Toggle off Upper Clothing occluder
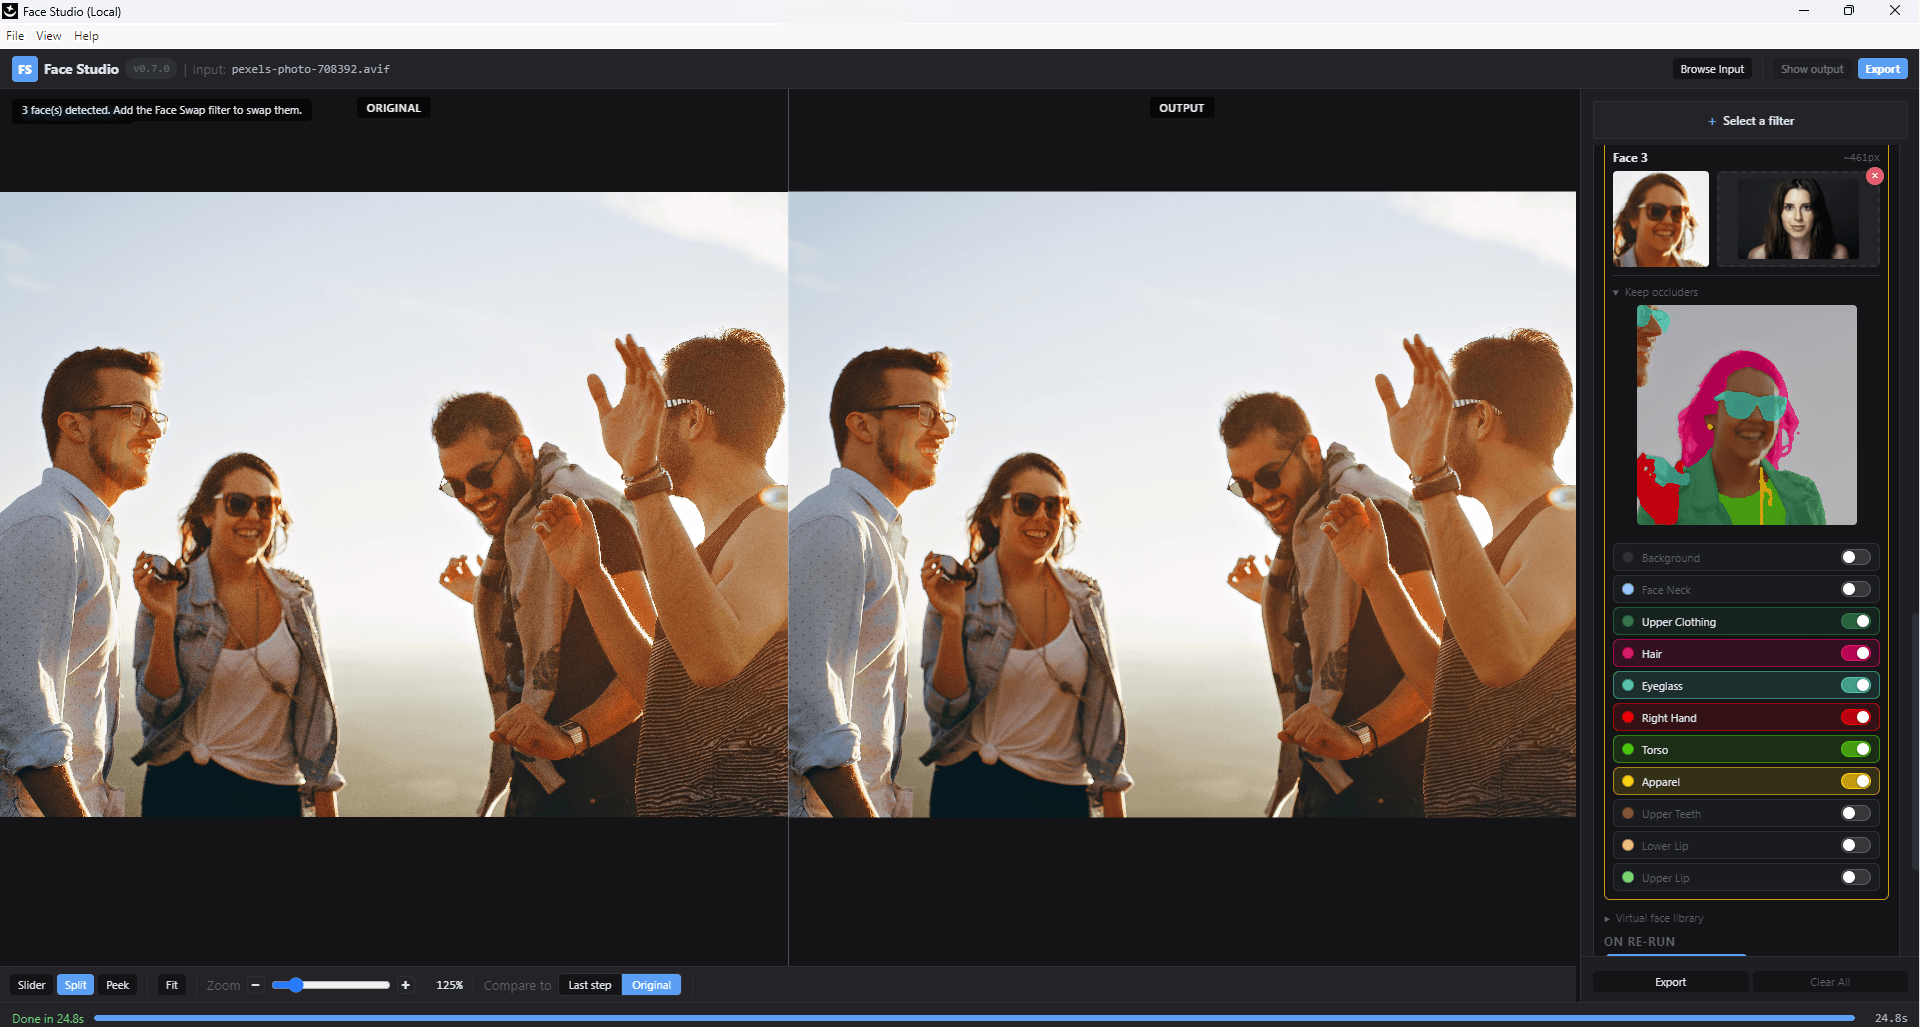Screen dimensions: 1920x1028 [1856, 622]
